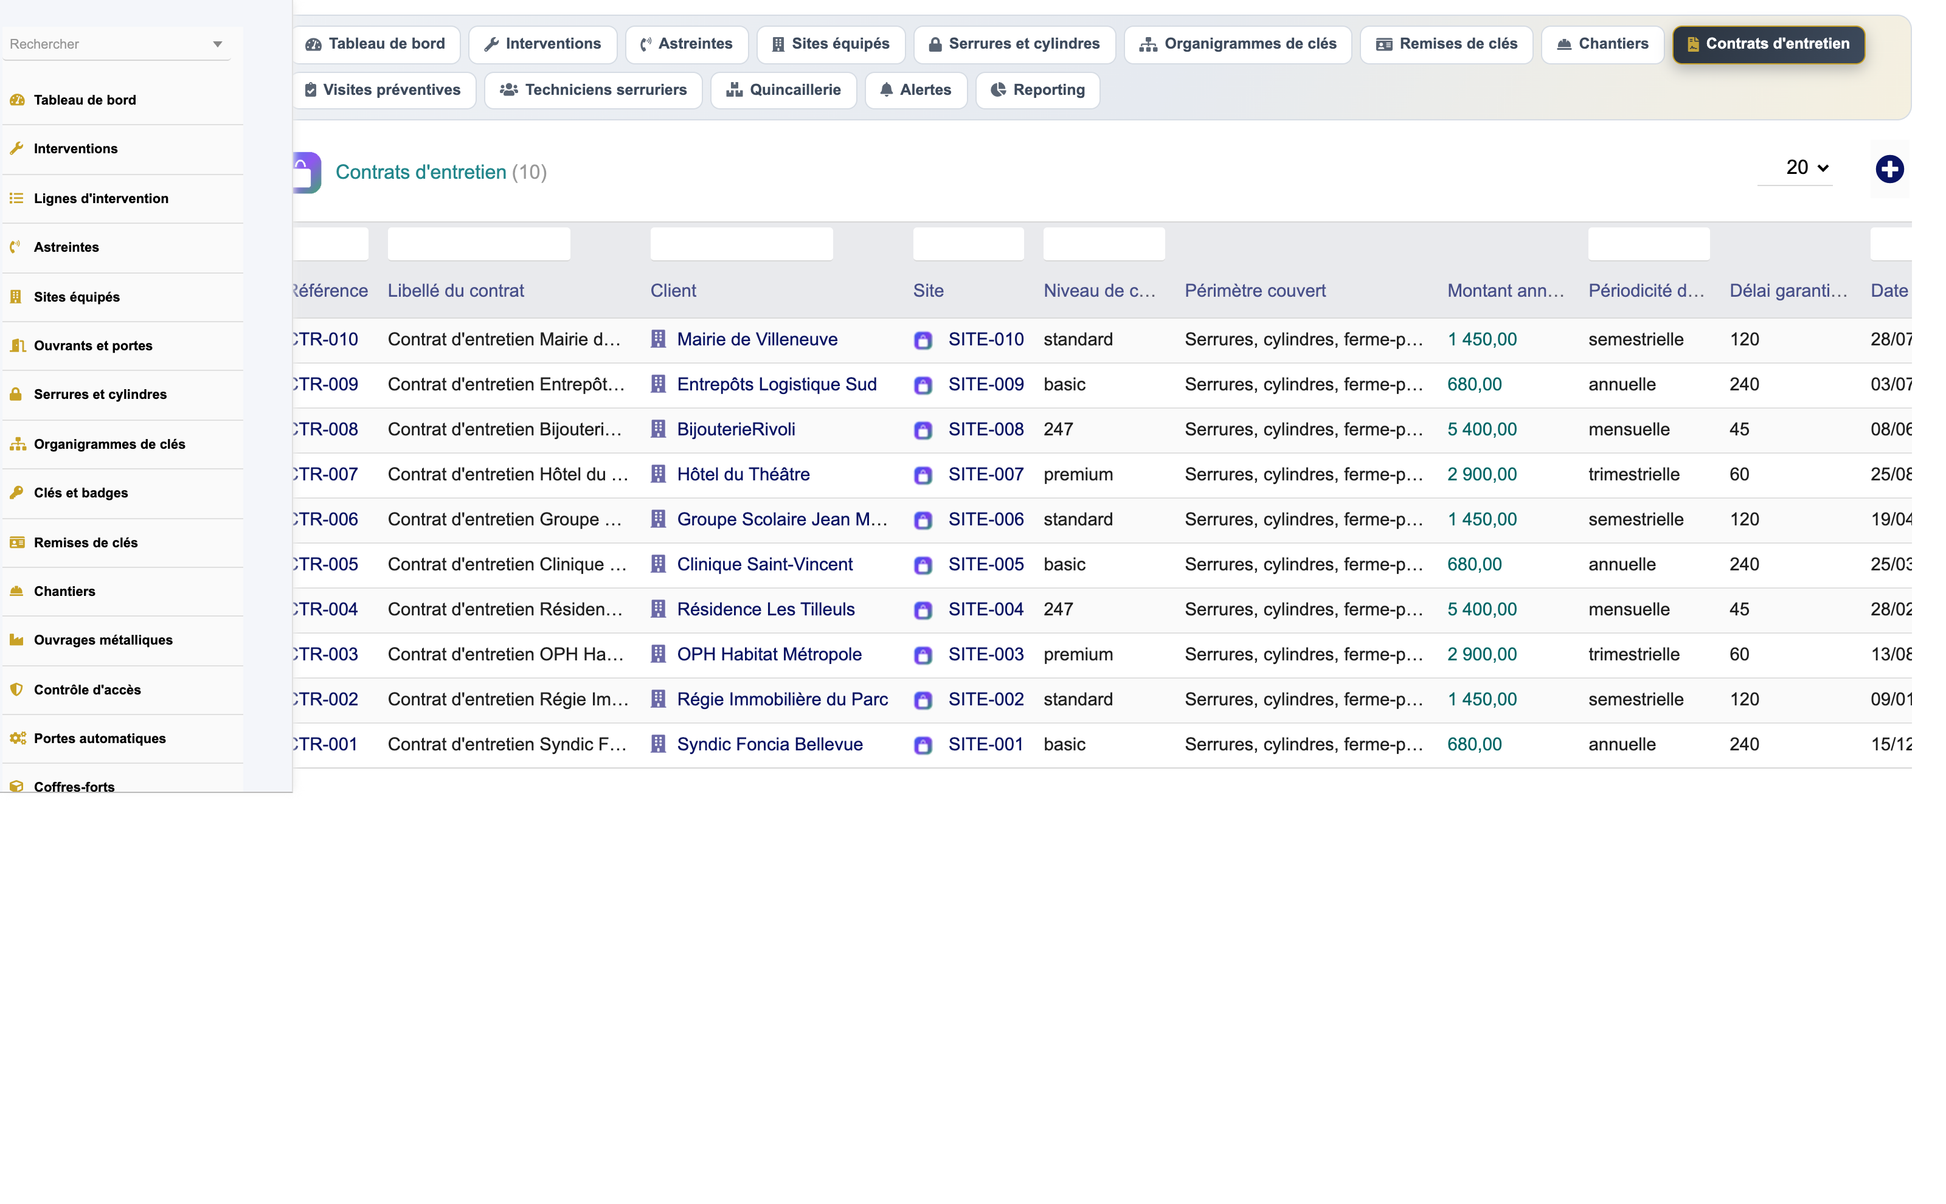Sort by Périmètre couvert column header
Screen dimensions: 1946x1204
pos(1255,291)
